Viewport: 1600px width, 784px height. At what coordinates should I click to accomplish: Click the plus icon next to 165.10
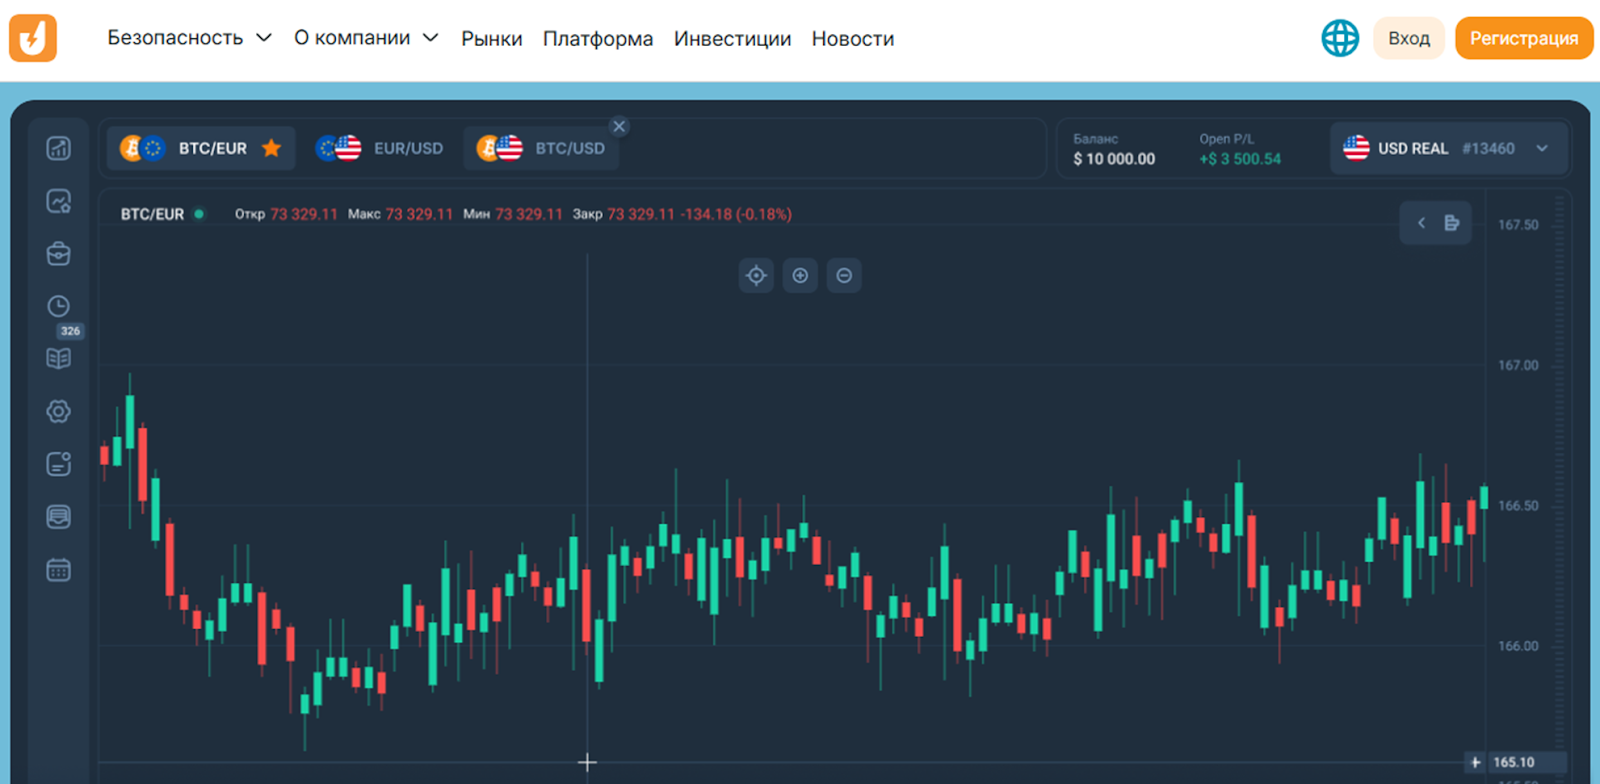[x=1475, y=762]
